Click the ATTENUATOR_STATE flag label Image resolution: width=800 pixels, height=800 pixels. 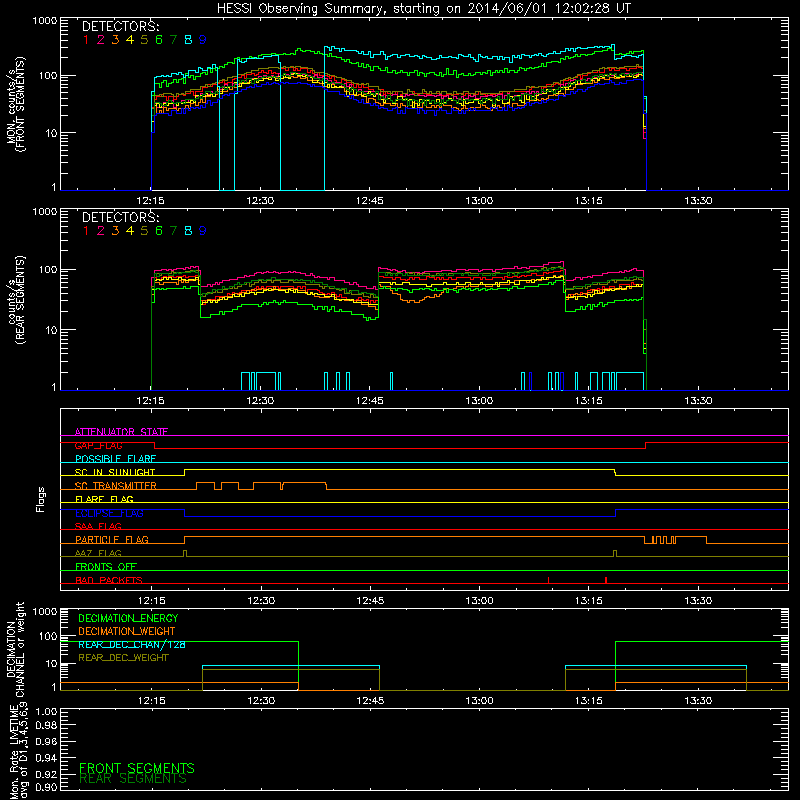pos(121,432)
